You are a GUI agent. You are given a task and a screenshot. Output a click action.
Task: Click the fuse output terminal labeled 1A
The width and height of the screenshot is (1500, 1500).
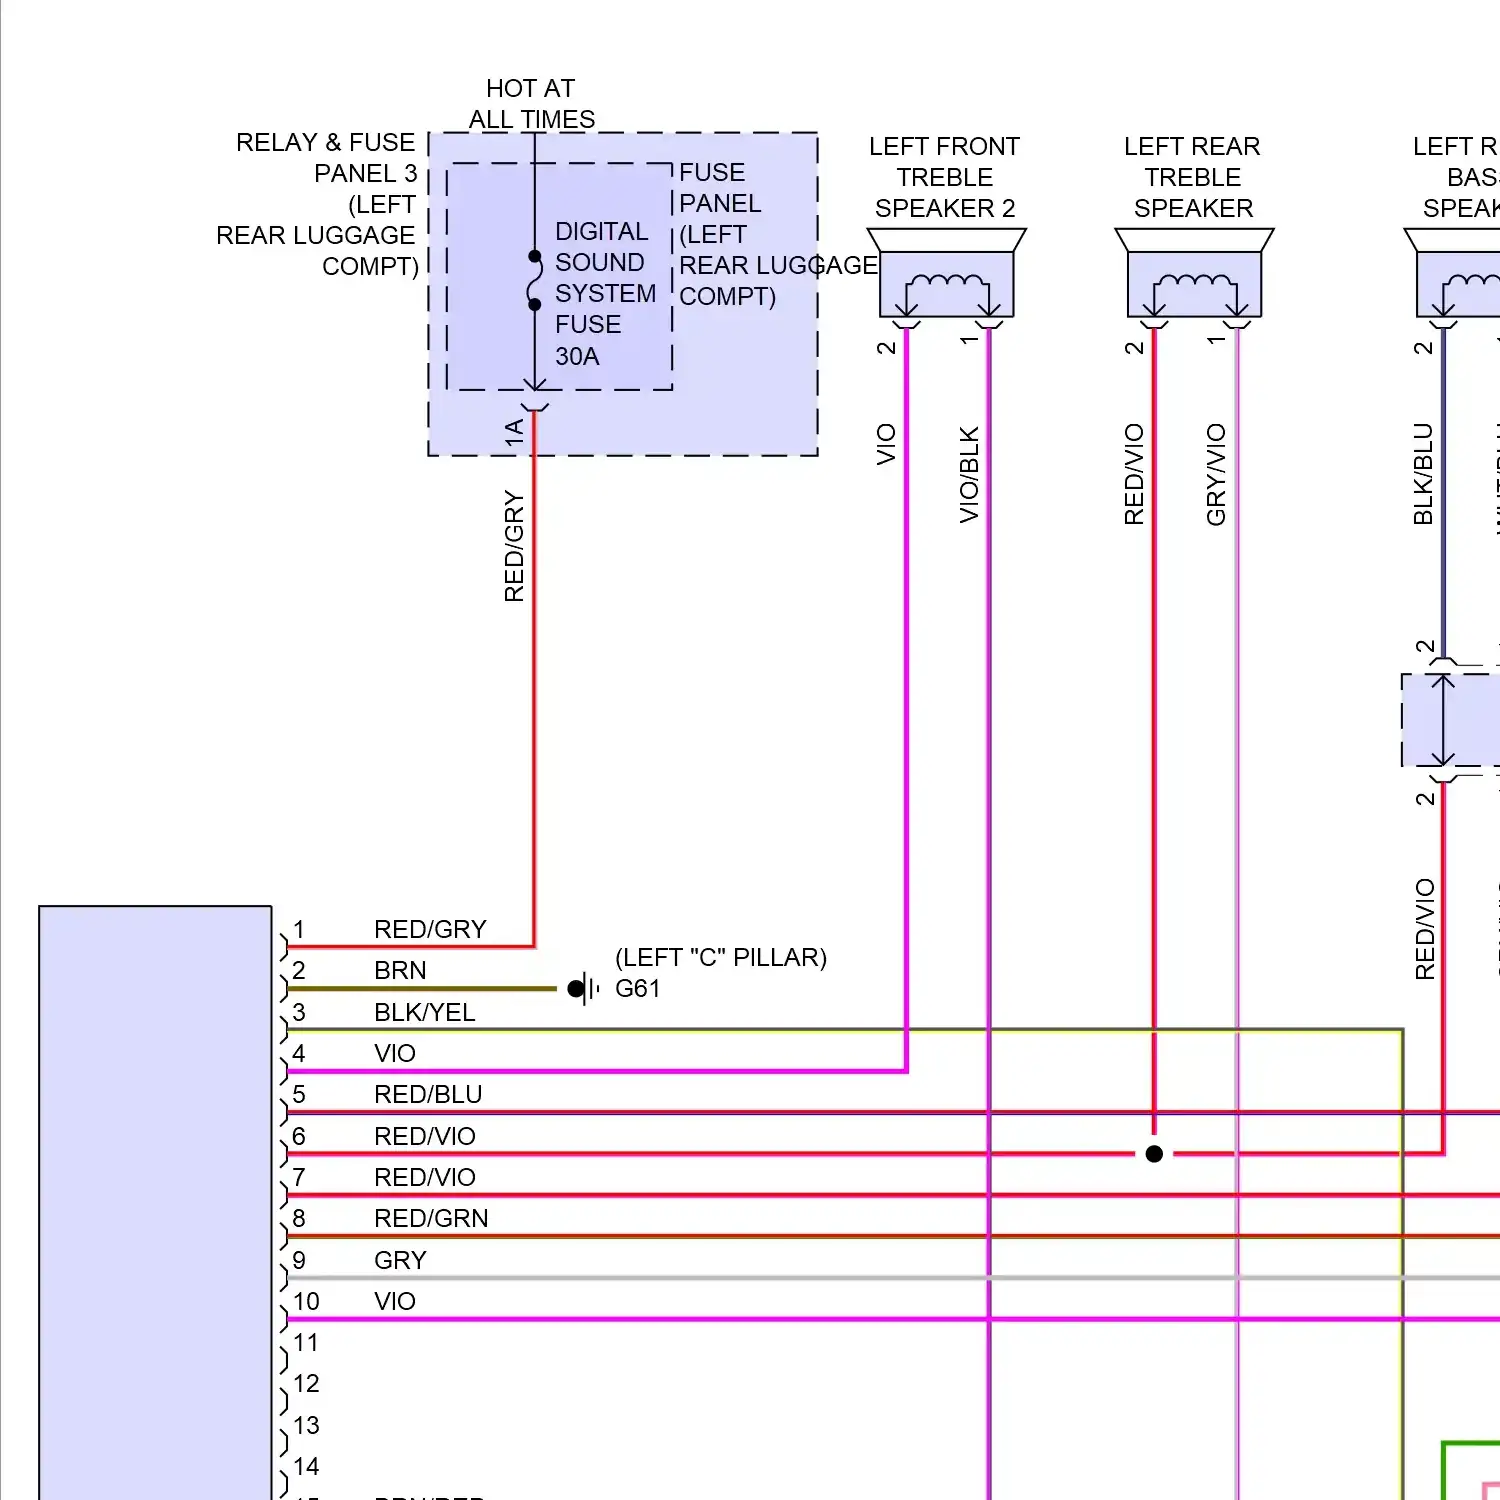[x=535, y=408]
